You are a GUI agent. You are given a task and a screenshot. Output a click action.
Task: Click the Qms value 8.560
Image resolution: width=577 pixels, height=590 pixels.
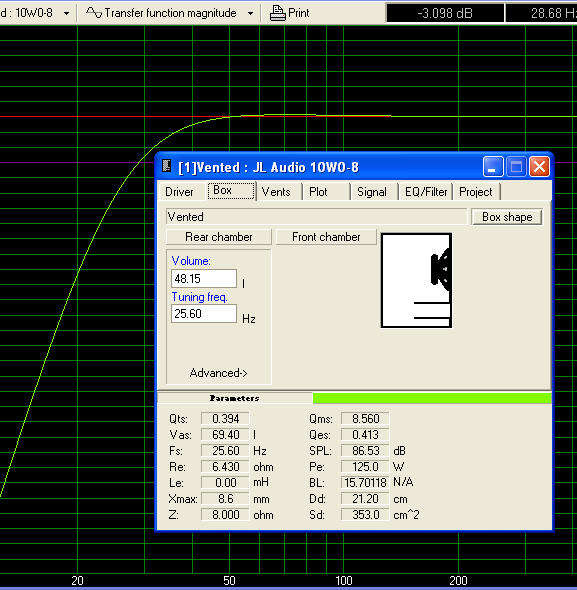[x=365, y=418]
